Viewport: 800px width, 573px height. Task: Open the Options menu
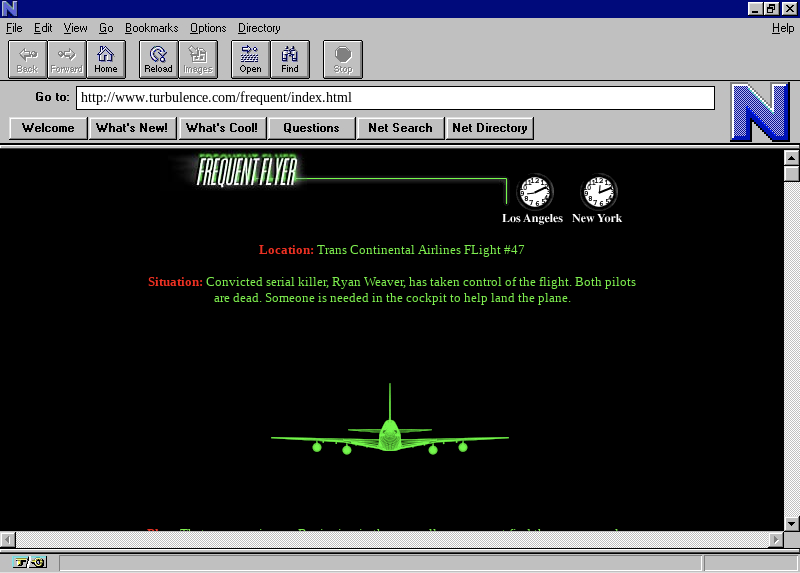click(x=208, y=28)
